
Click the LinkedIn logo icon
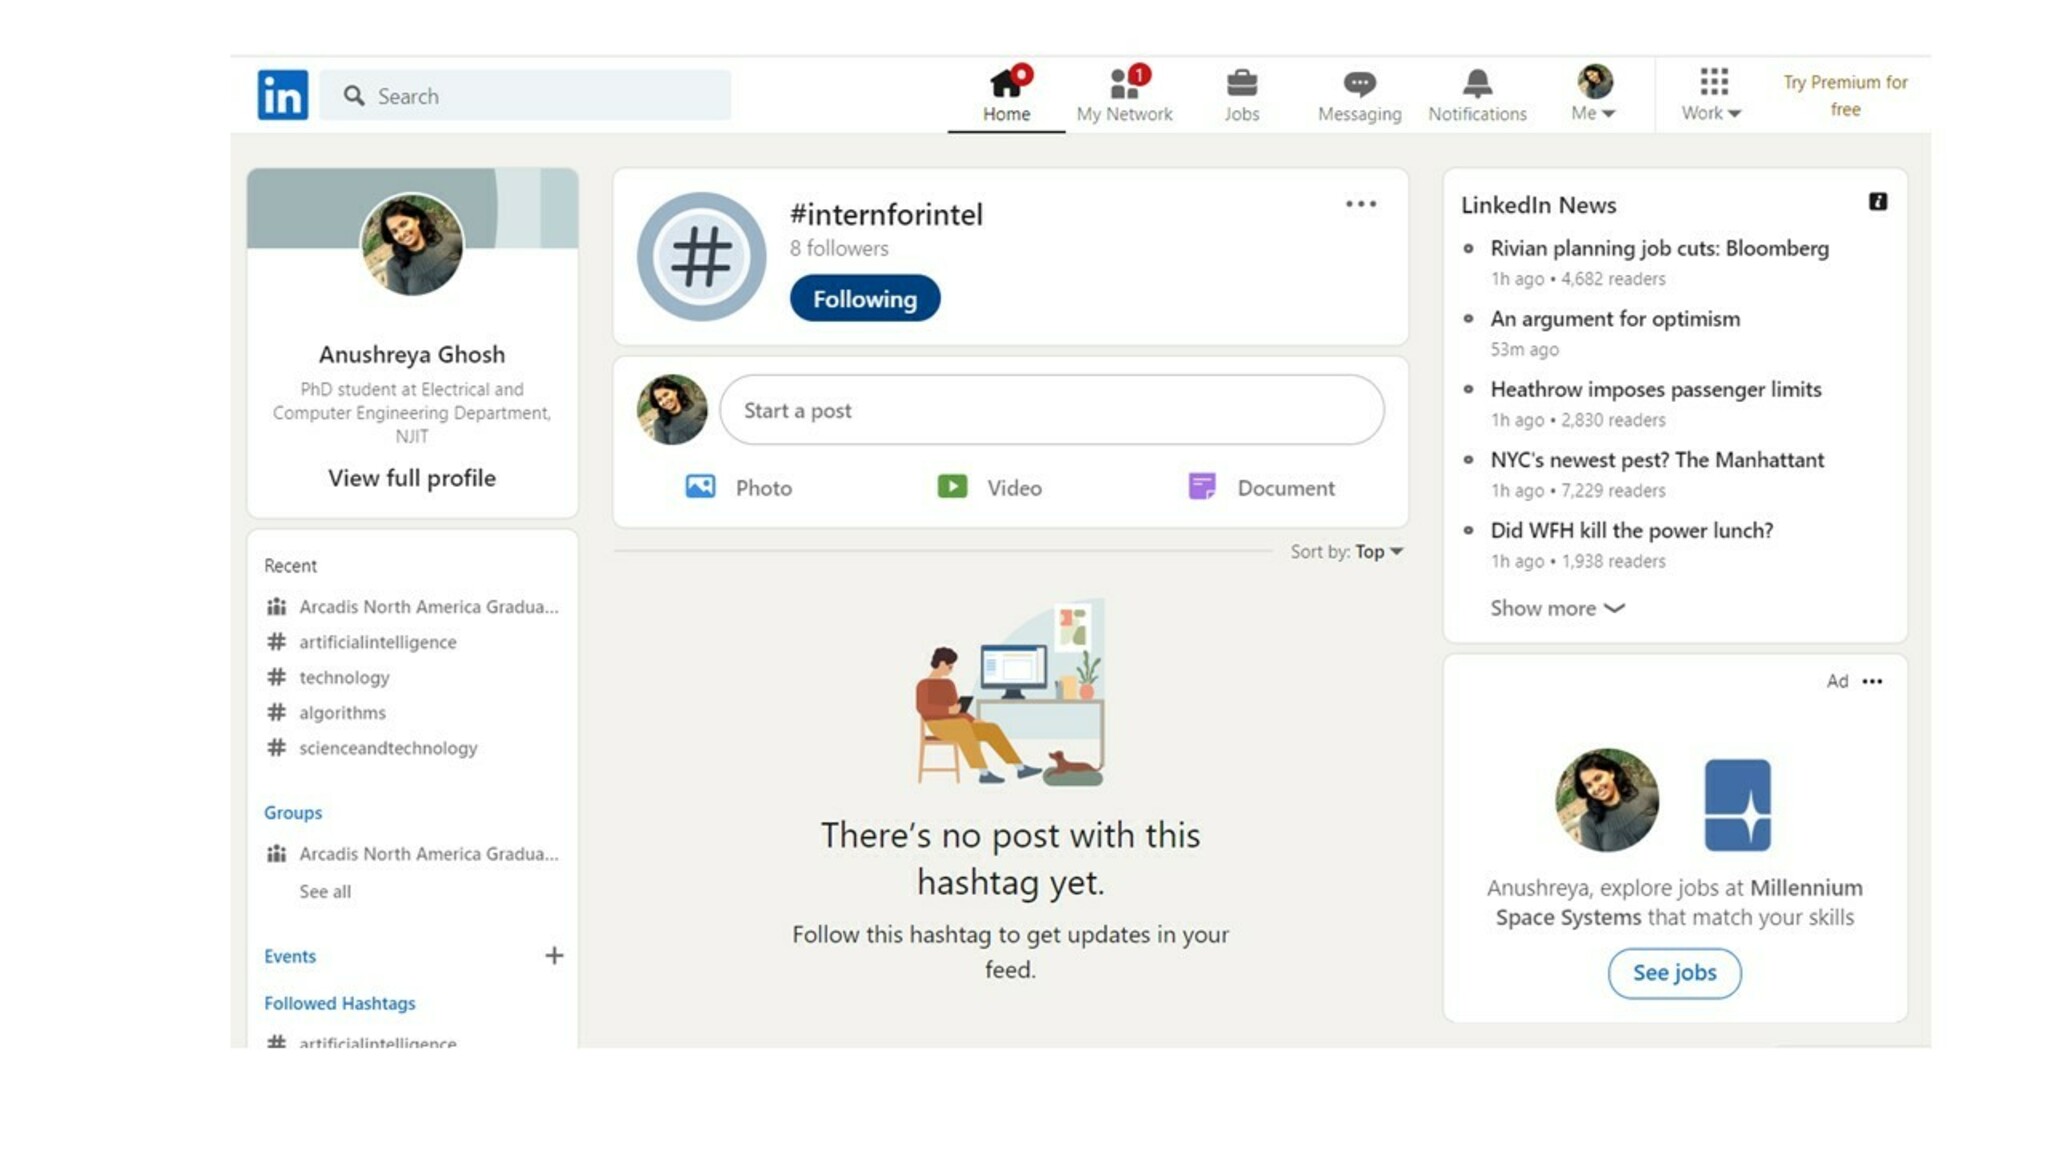tap(282, 95)
